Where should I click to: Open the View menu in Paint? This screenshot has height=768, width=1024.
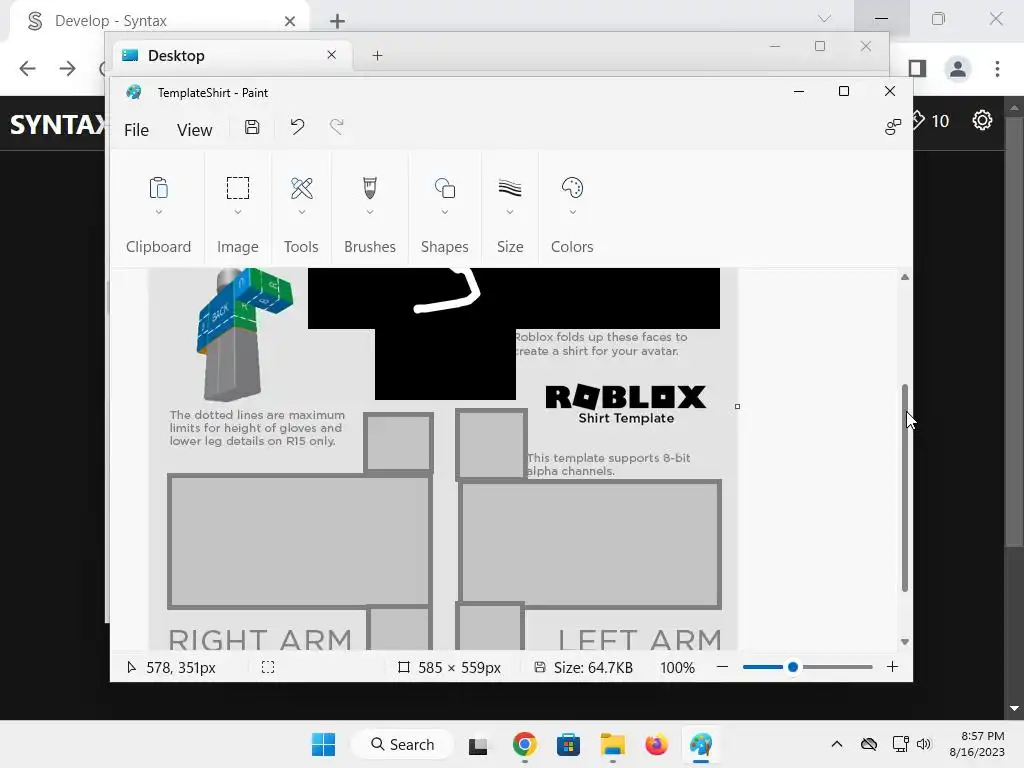195,130
